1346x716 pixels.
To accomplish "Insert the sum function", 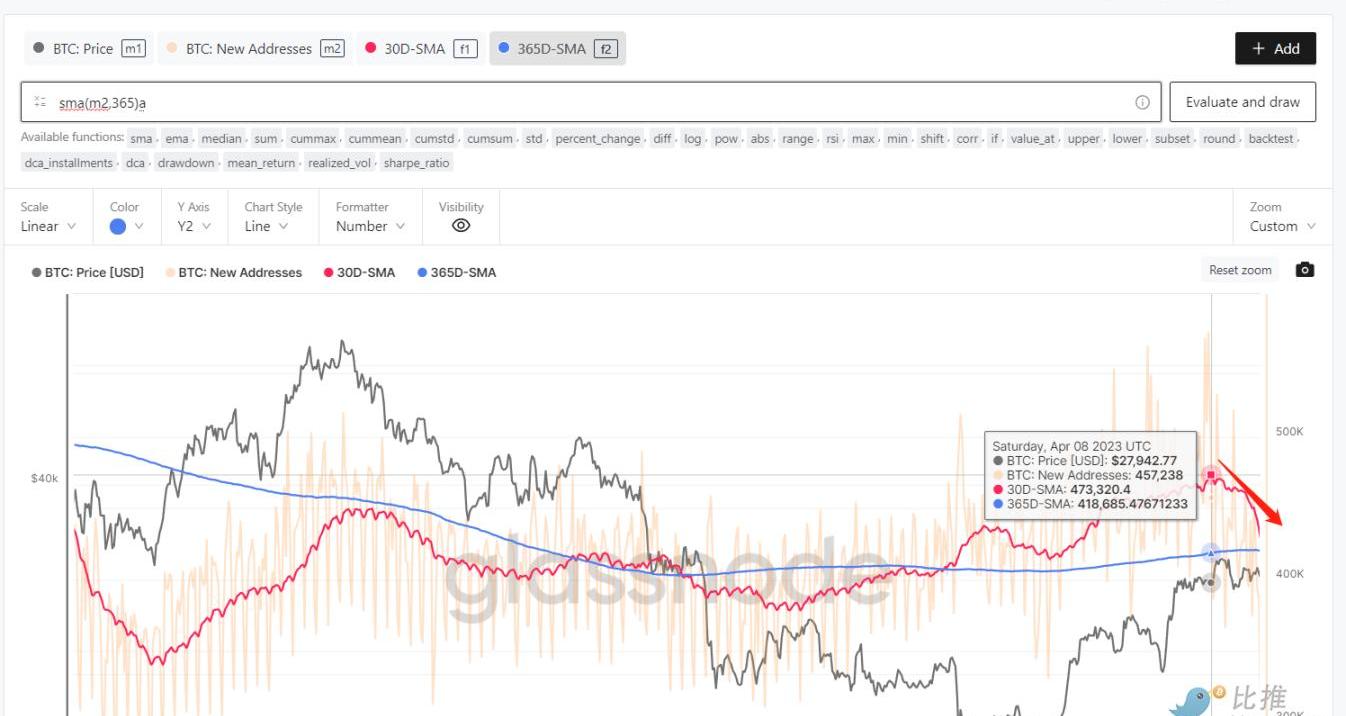I will tap(266, 139).
